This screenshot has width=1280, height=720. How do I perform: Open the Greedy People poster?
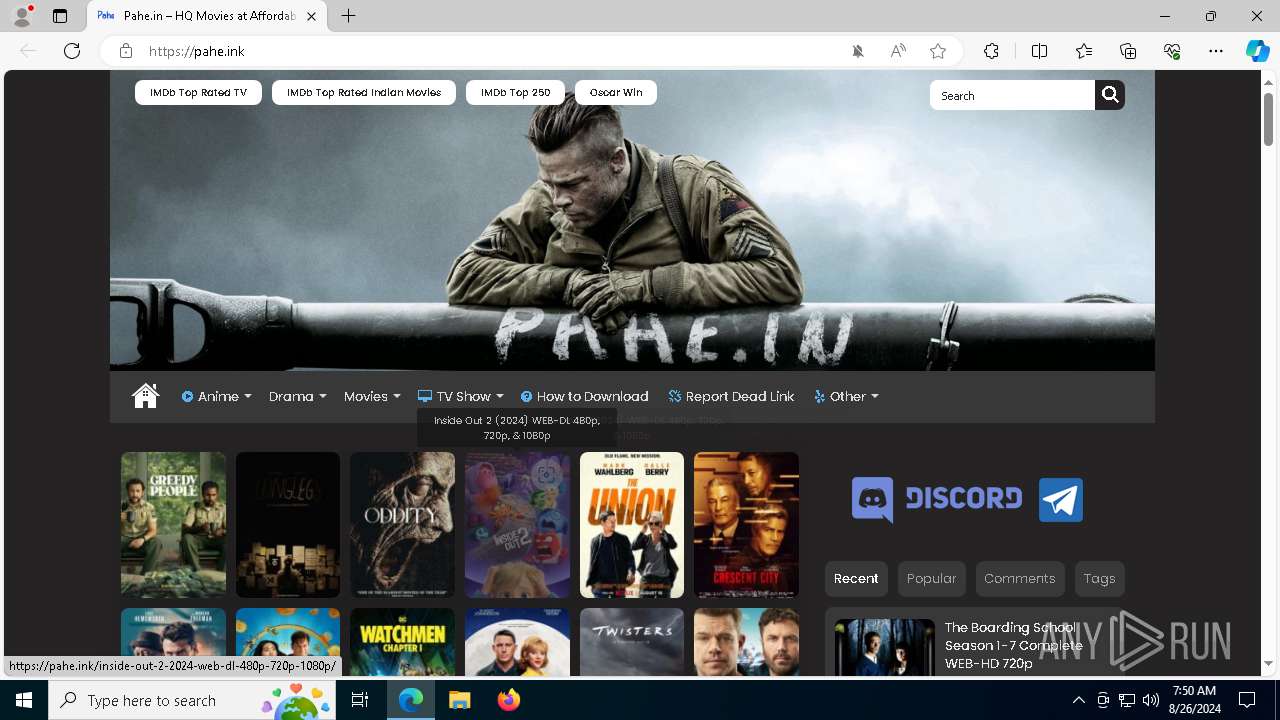pos(173,525)
